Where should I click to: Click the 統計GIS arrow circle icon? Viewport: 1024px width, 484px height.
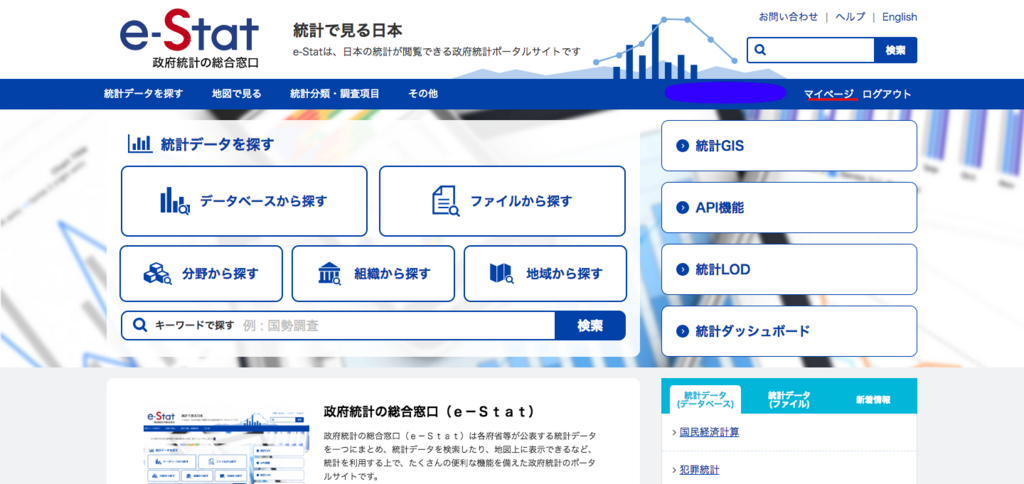coord(682,146)
